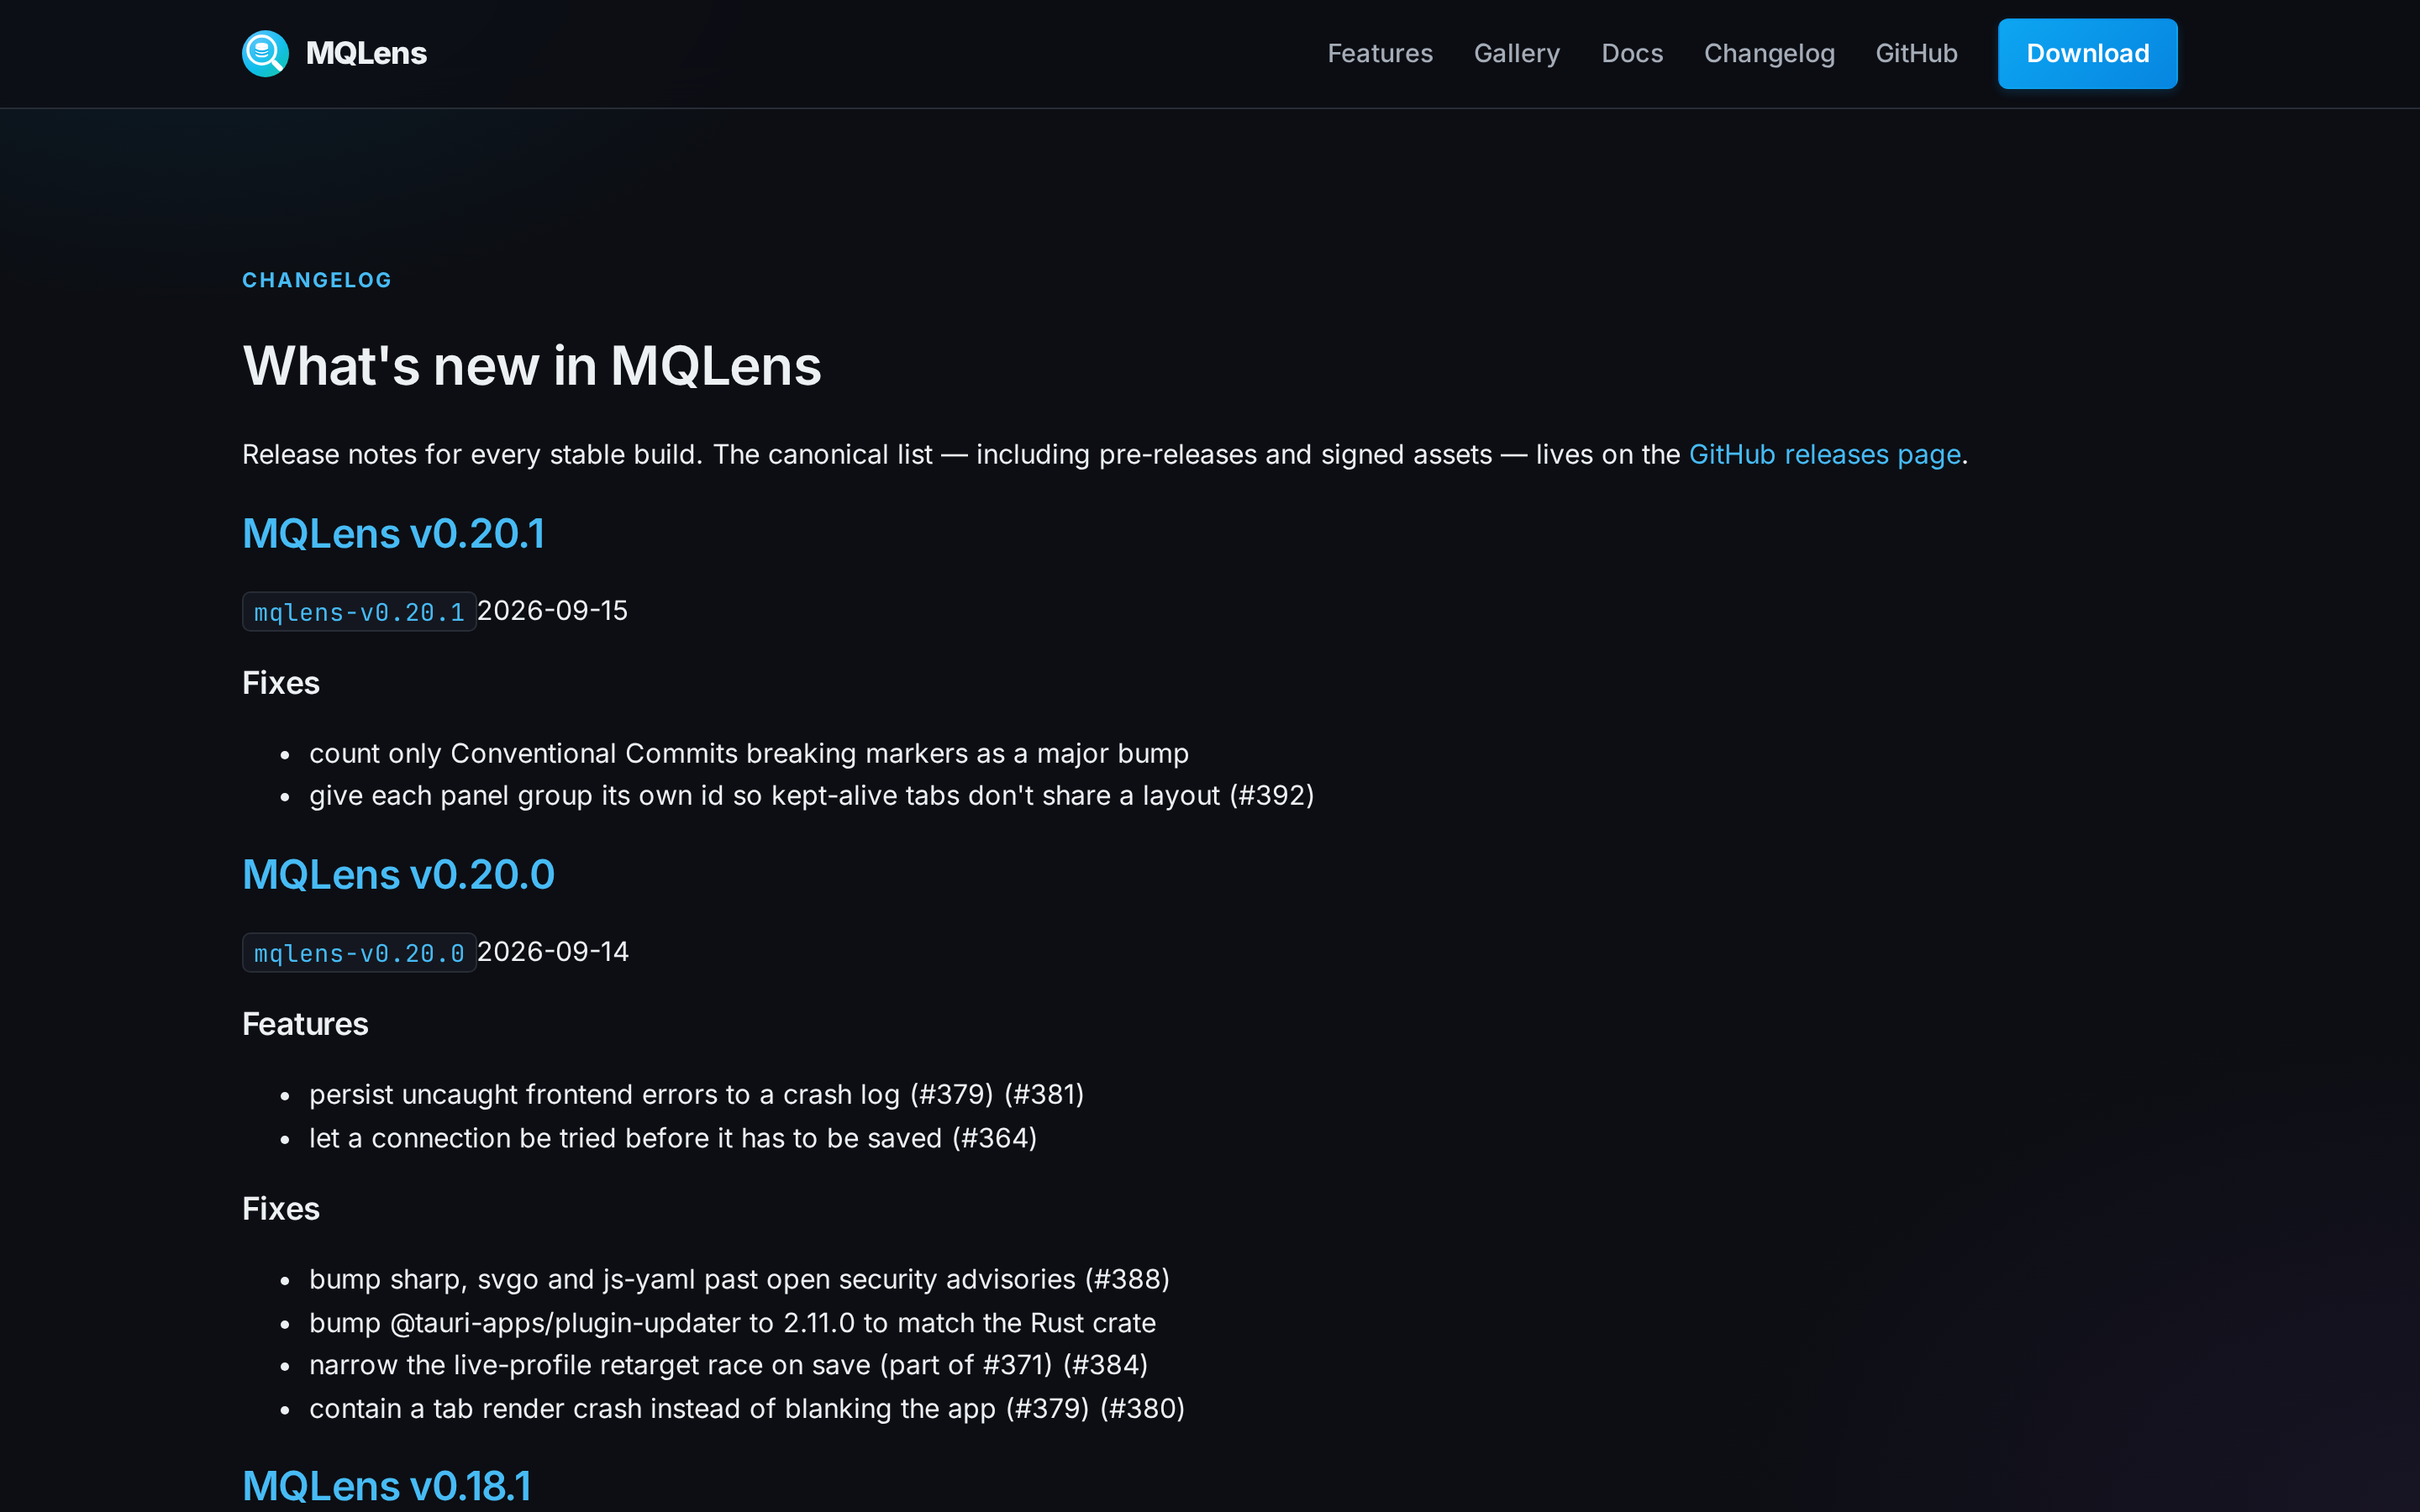Image resolution: width=2420 pixels, height=1512 pixels.
Task: Click the date 2026-09-15
Action: click(552, 611)
